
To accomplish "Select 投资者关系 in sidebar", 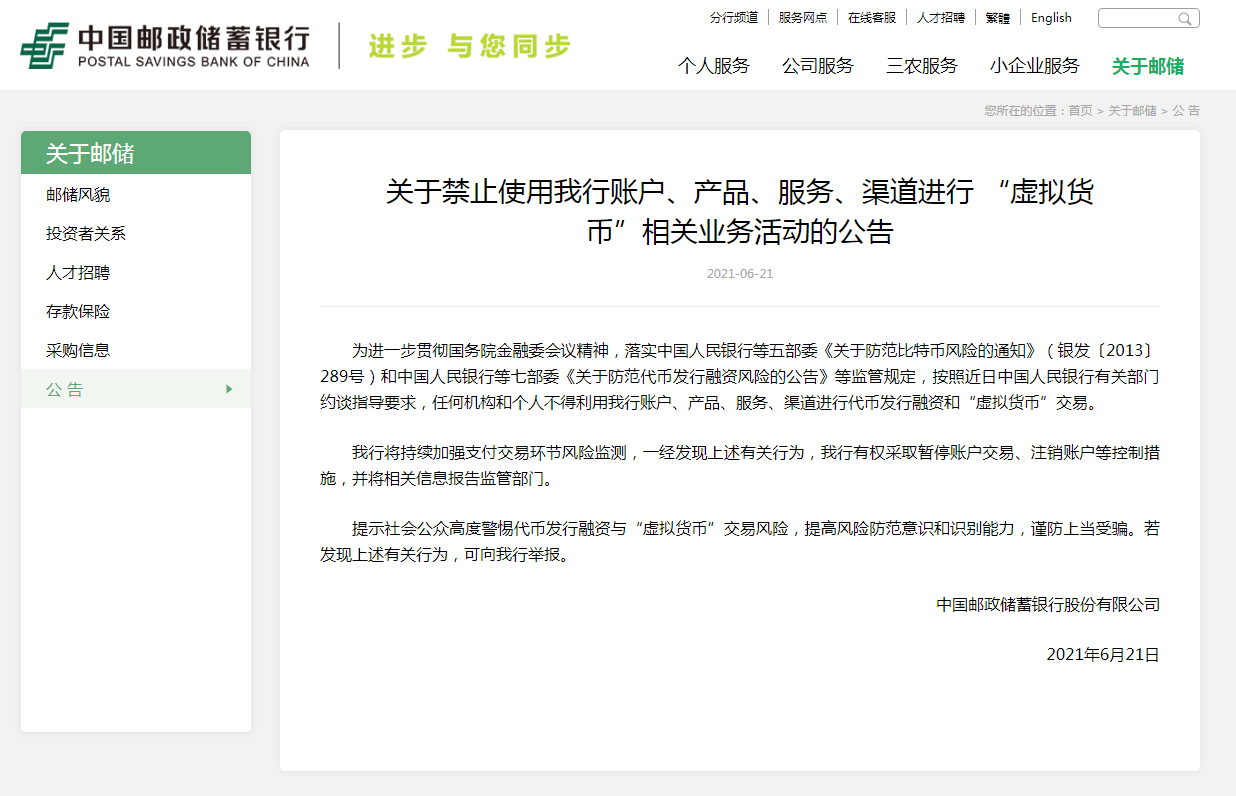I will 136,234.
